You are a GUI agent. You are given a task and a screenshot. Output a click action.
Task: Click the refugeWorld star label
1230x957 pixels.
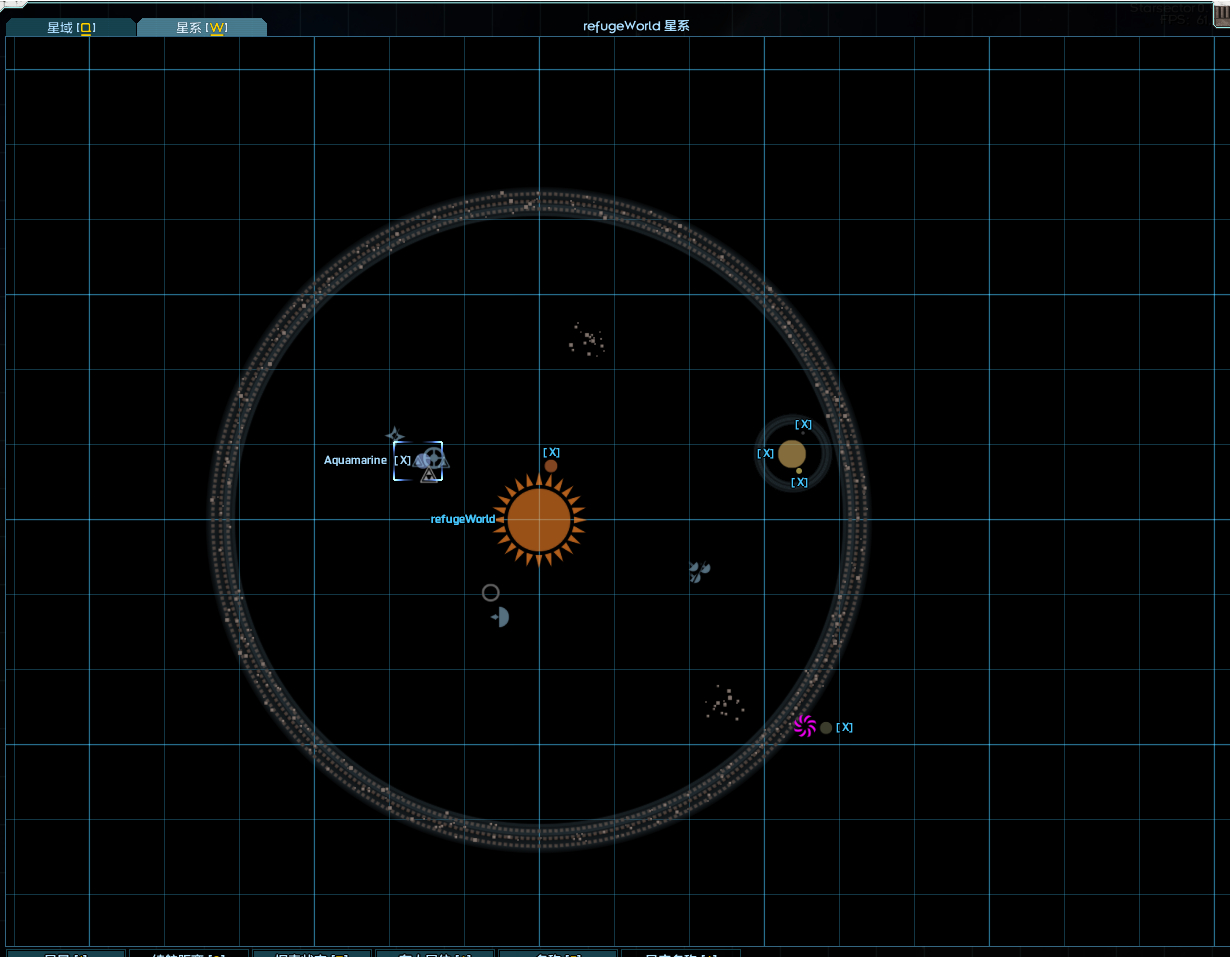click(x=462, y=520)
